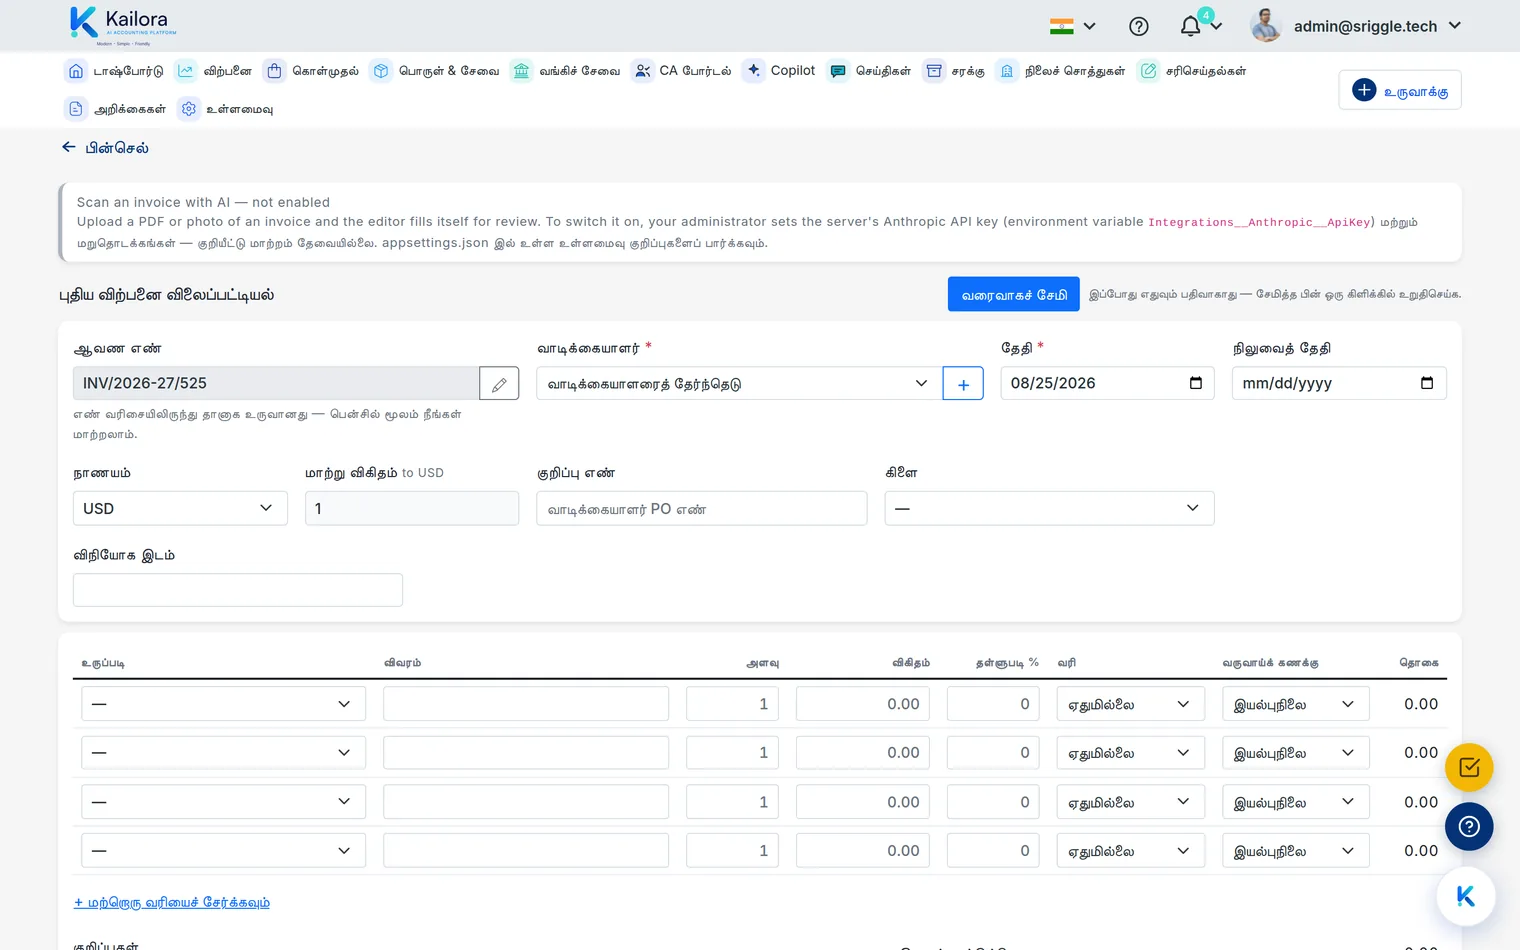Click வரைவாகச் சேமி save draft button
Viewport: 1520px width, 950px height.
(1013, 294)
